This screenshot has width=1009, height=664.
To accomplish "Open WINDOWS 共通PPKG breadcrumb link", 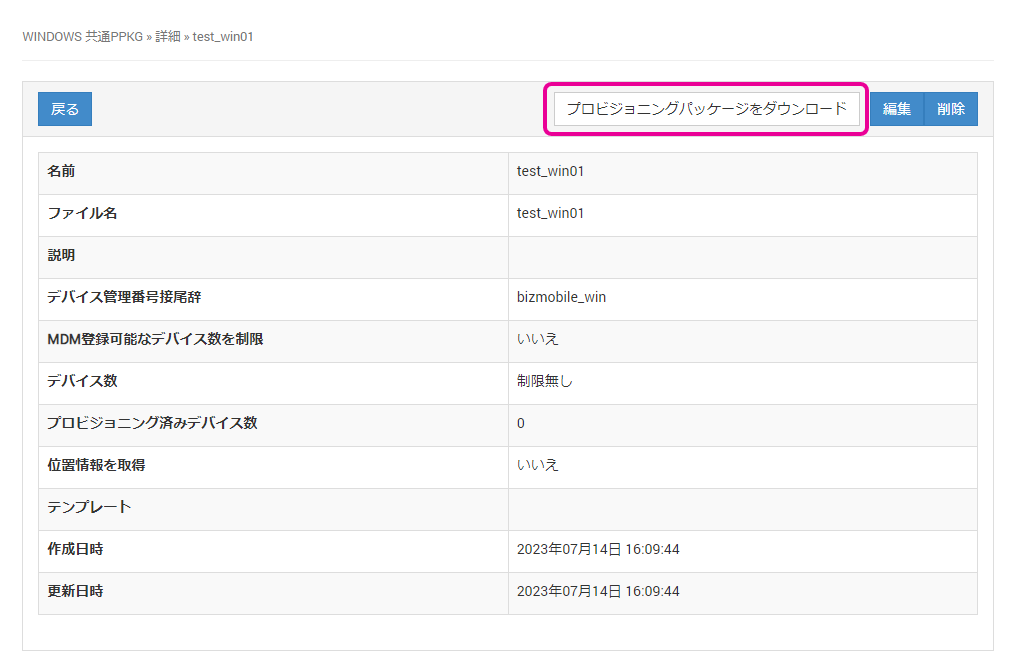I will (x=82, y=36).
